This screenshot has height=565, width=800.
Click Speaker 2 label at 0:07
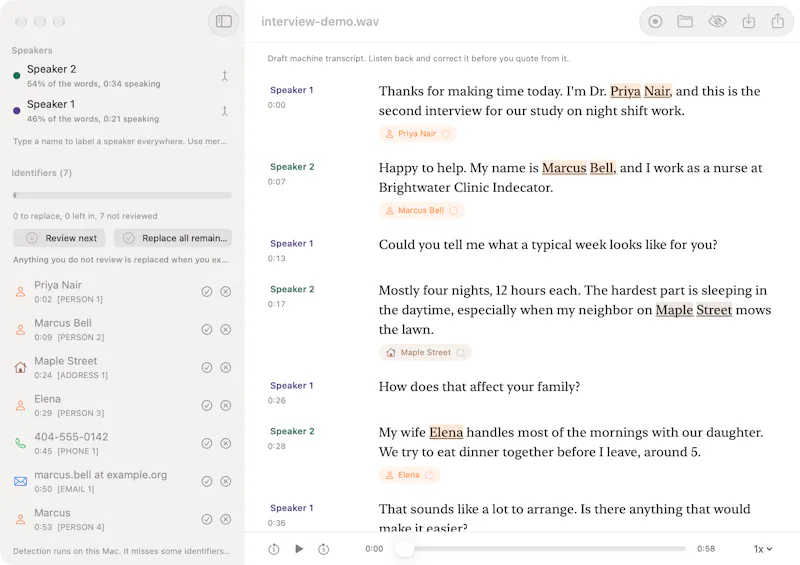[292, 166]
